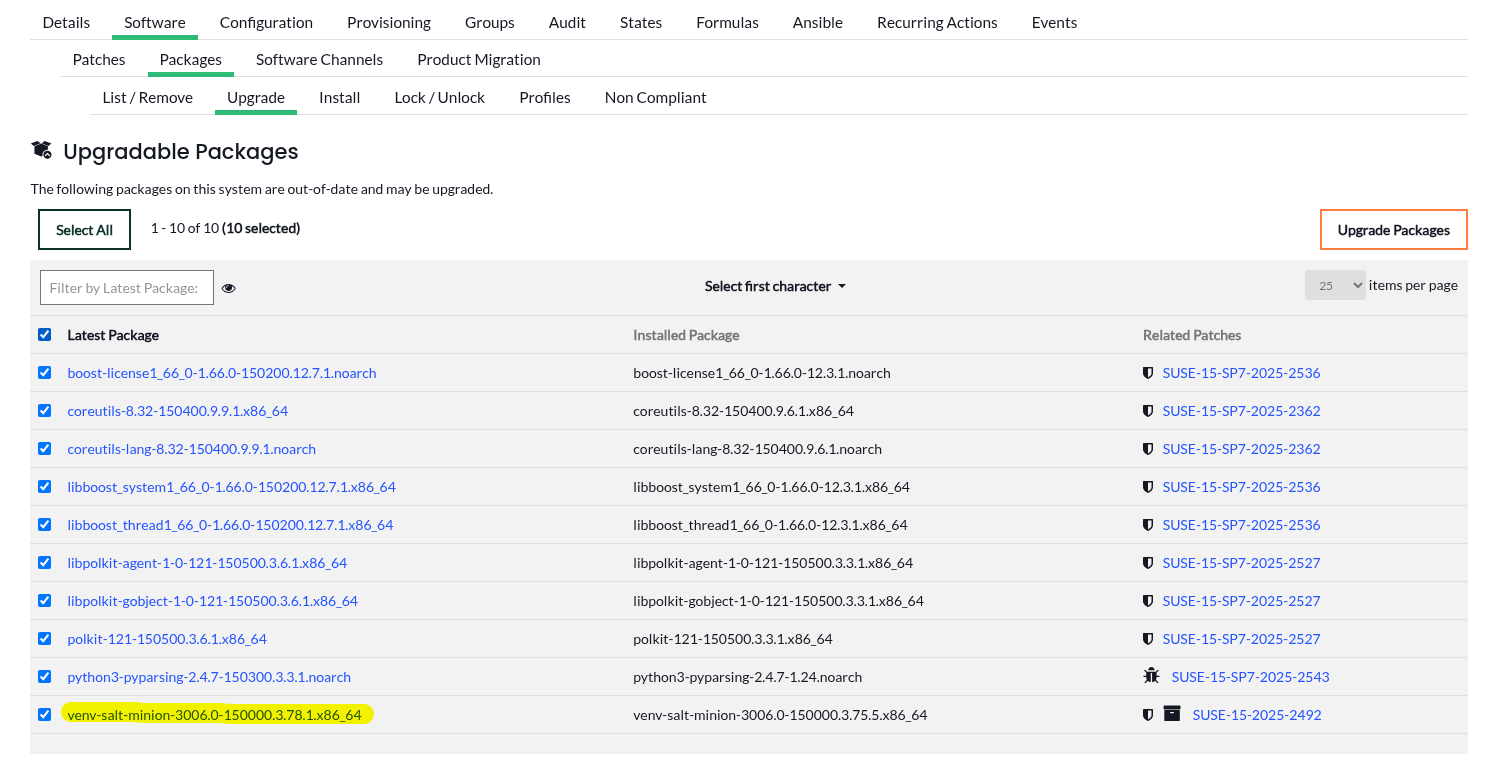Viewport: 1488px width, 769px height.
Task: Click the shield icon in libpolkit-agent row
Action: click(1148, 563)
